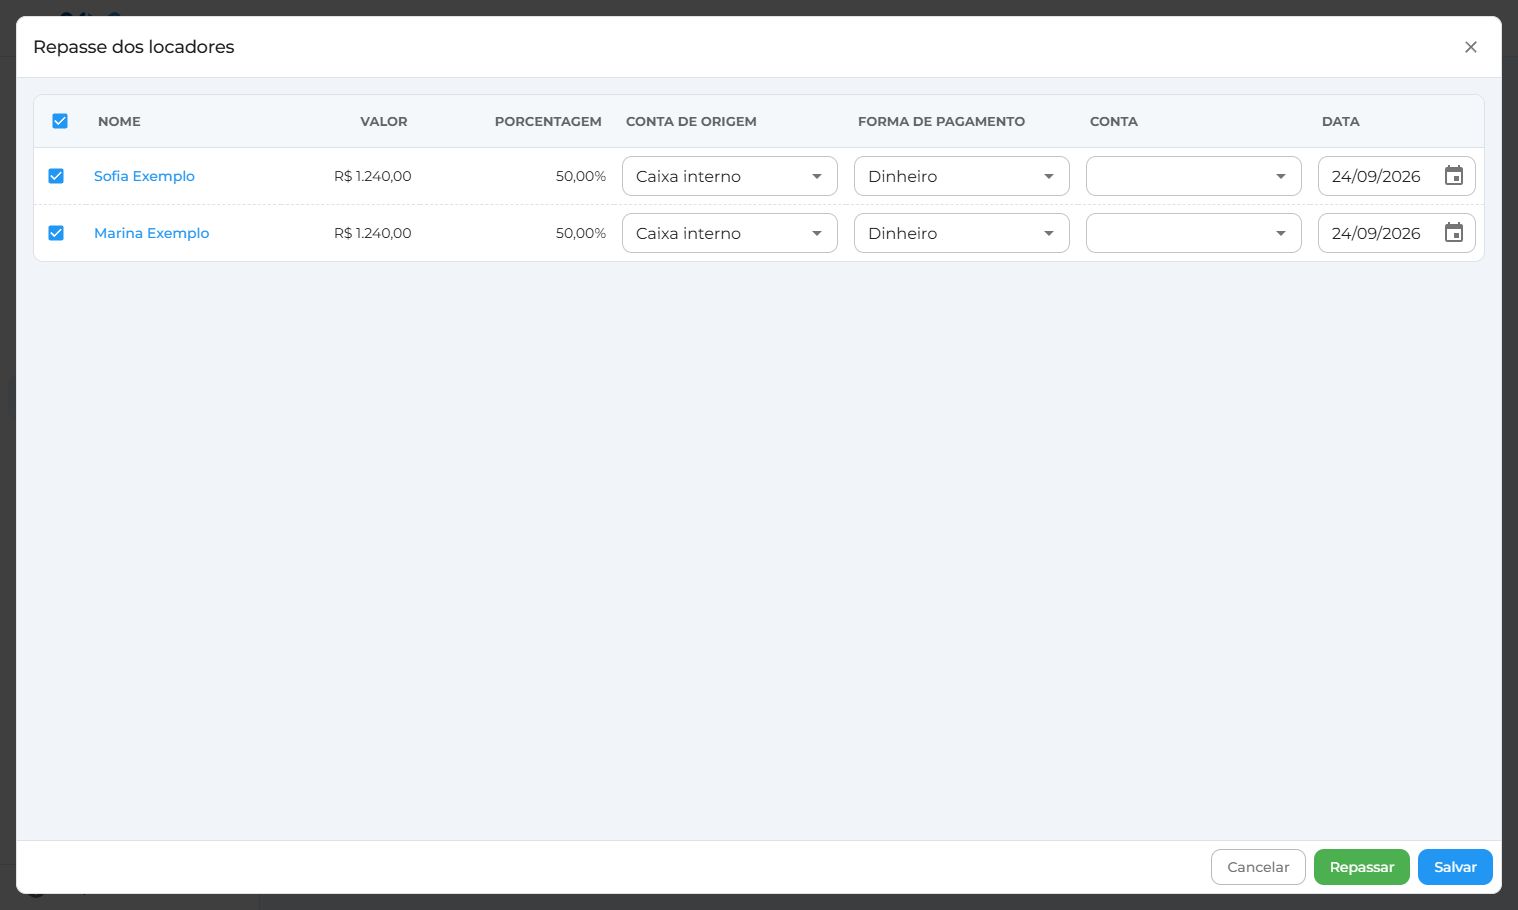Uncheck Sofia Exemplo row checkbox

point(56,176)
